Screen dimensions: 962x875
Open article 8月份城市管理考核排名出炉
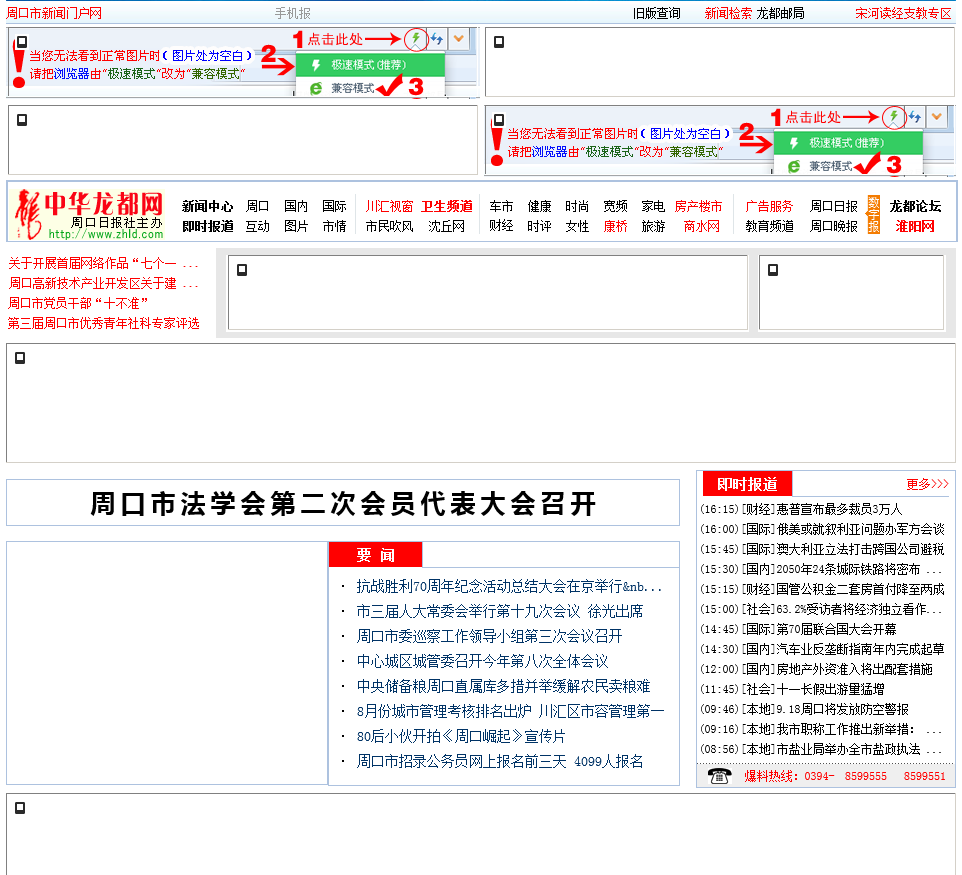(x=510, y=711)
